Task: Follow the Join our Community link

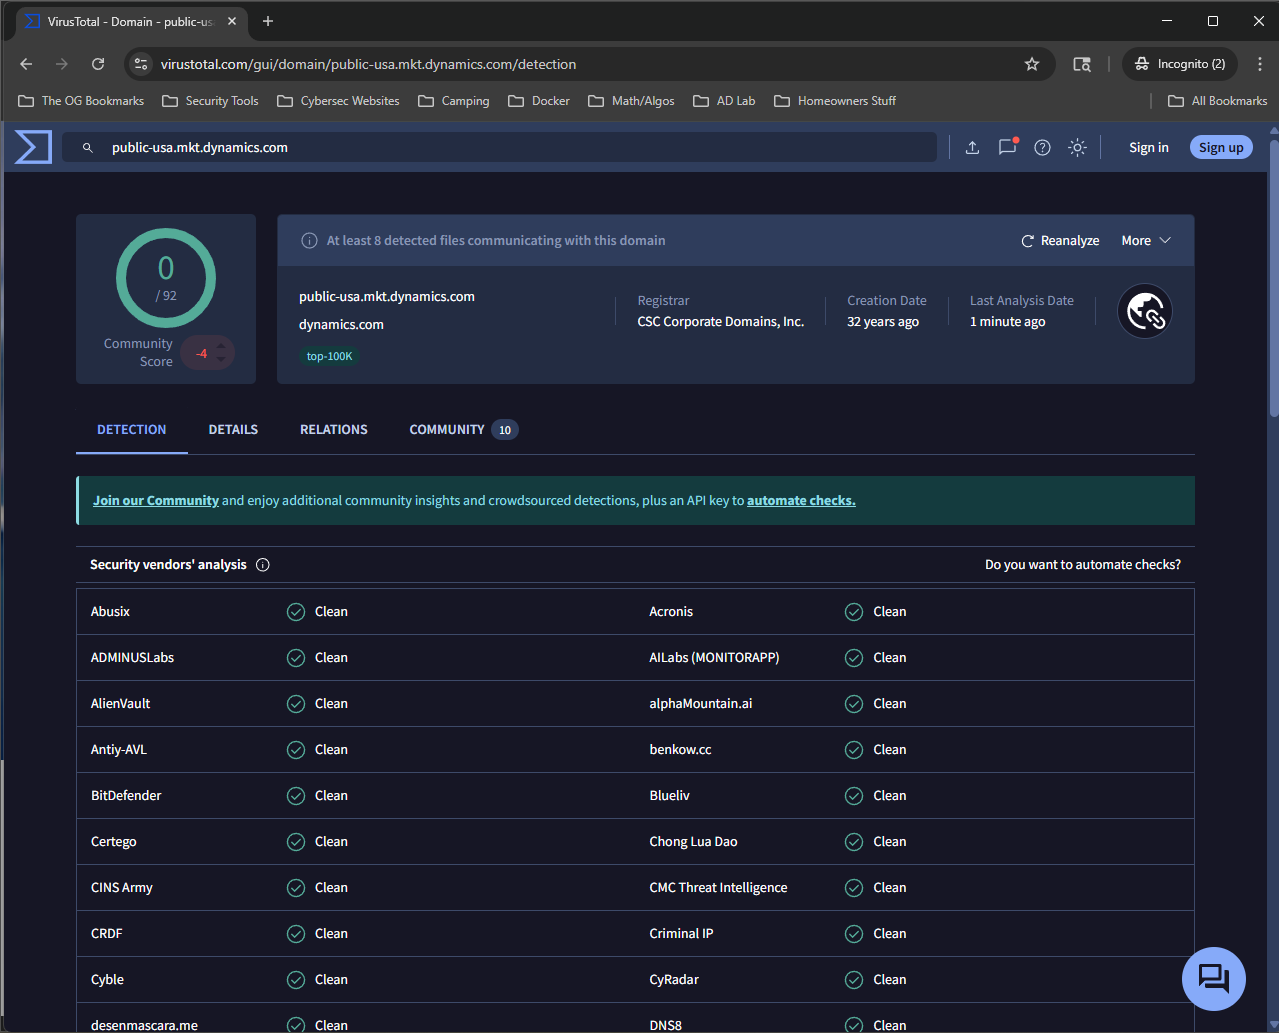Action: [155, 499]
